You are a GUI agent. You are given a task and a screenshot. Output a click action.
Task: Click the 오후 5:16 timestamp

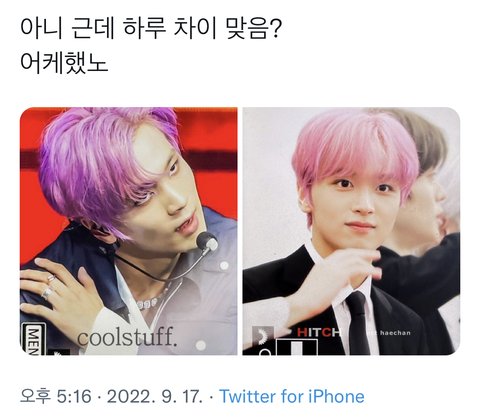pyautogui.click(x=55, y=396)
